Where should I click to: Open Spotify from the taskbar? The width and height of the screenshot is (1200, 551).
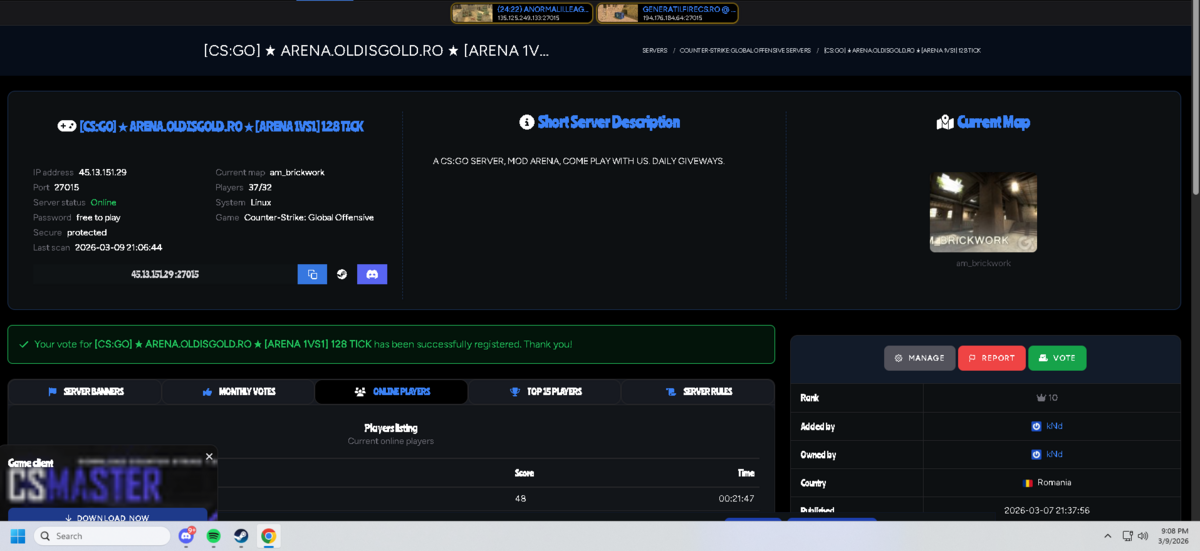[x=214, y=536]
